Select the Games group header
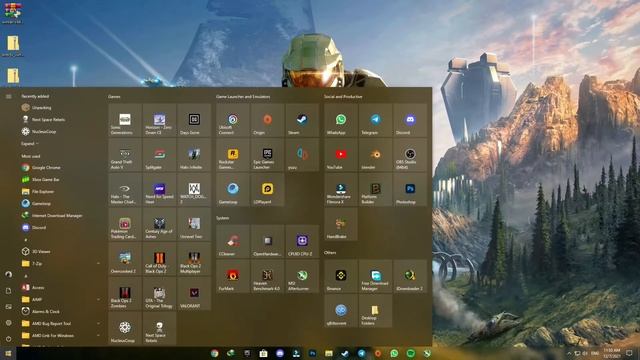Viewport: 640px width, 360px height. point(114,97)
